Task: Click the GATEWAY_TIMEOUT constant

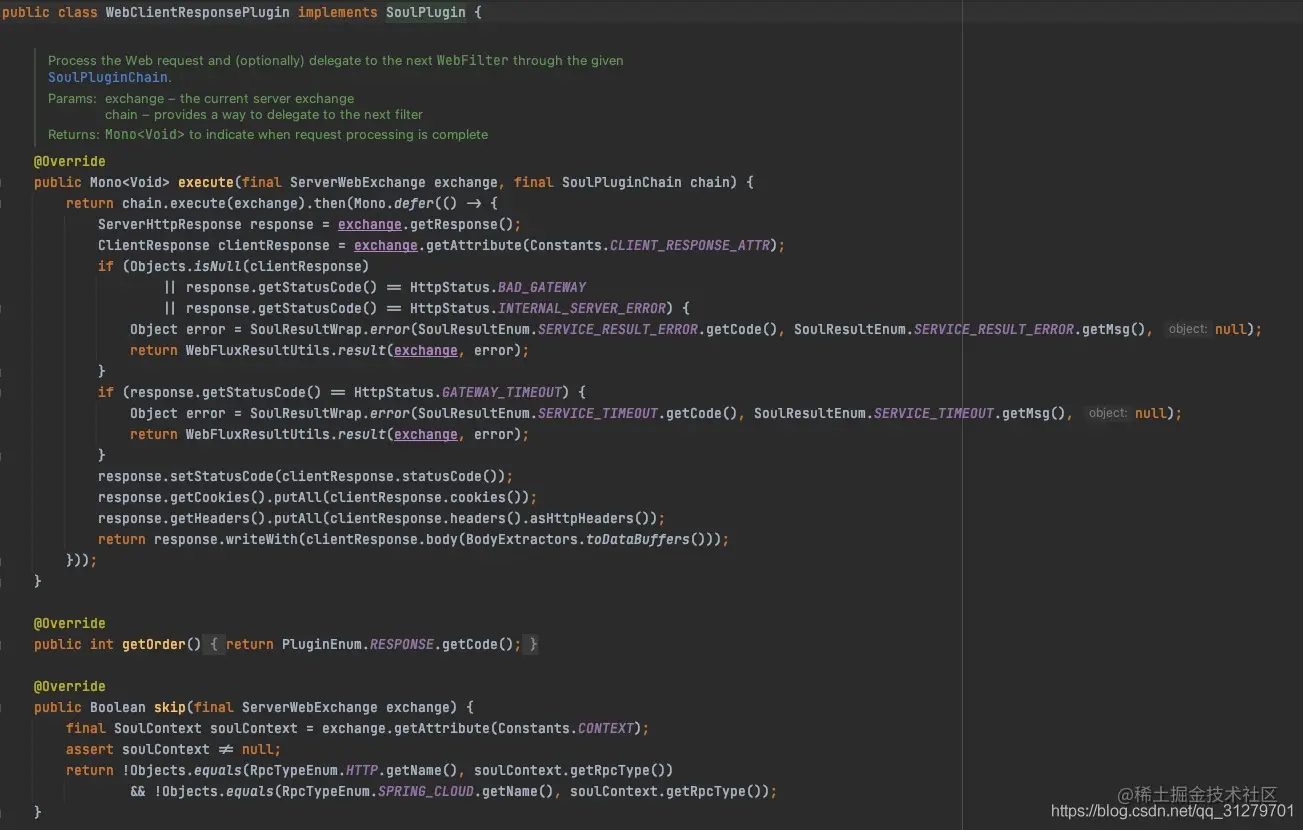Action: coord(502,392)
